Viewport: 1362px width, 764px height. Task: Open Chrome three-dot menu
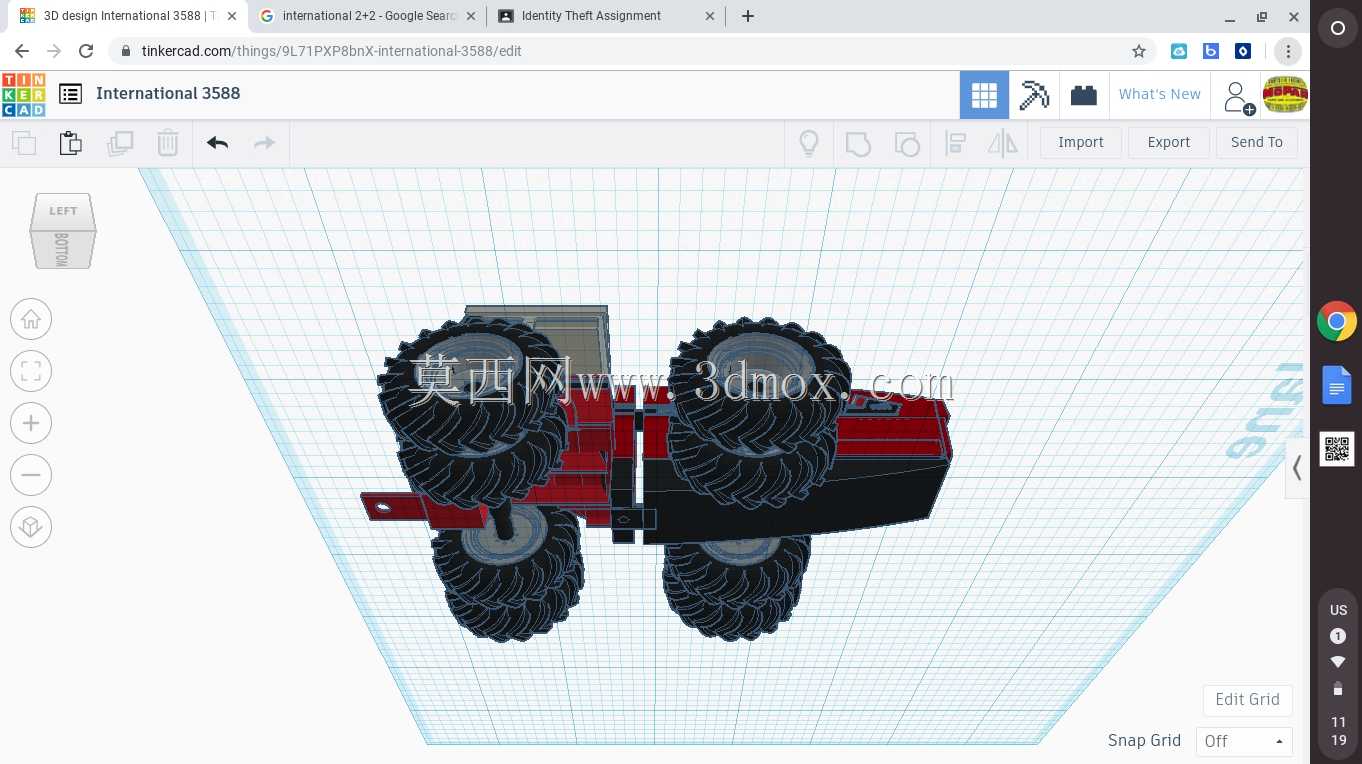point(1288,51)
